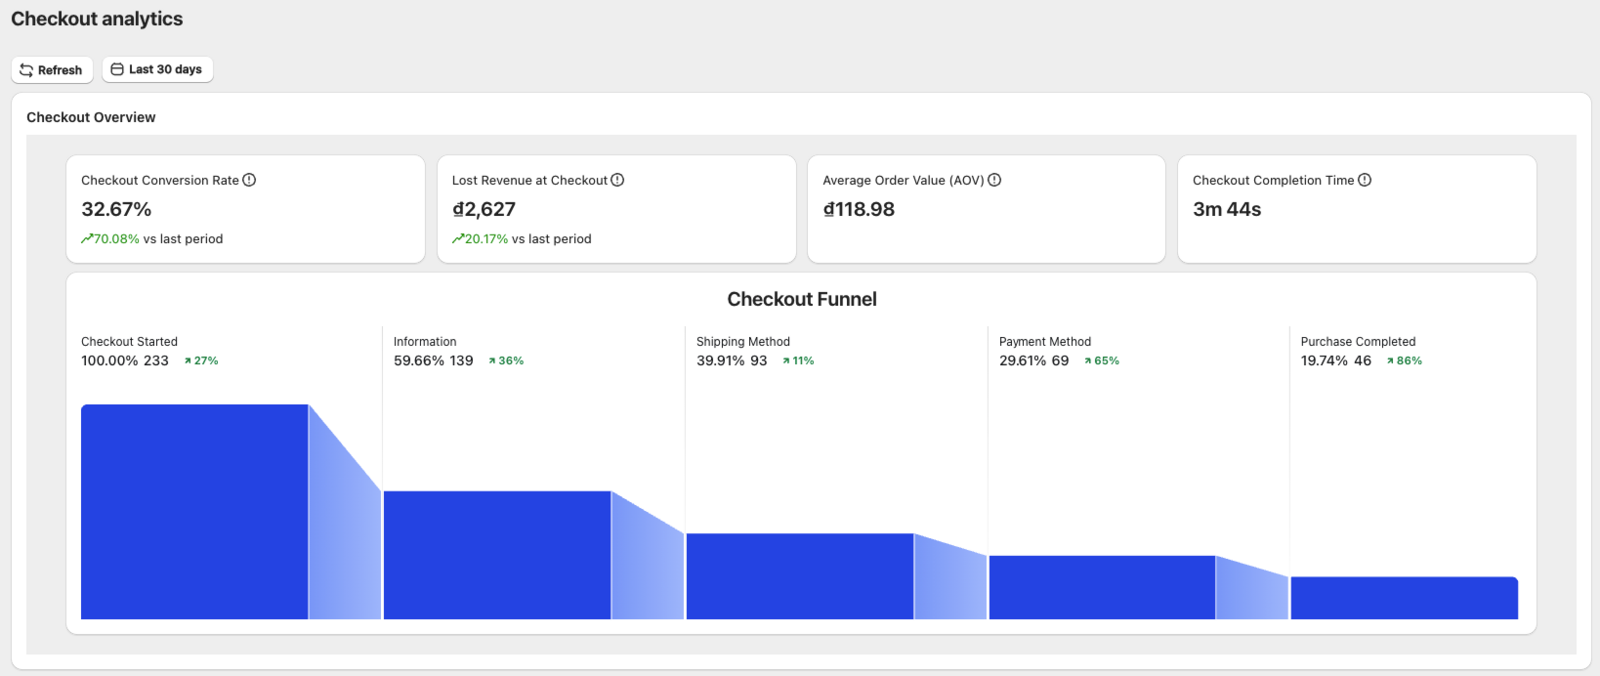
Task: Click the 59.66% 139 funnel value
Action: click(x=433, y=361)
